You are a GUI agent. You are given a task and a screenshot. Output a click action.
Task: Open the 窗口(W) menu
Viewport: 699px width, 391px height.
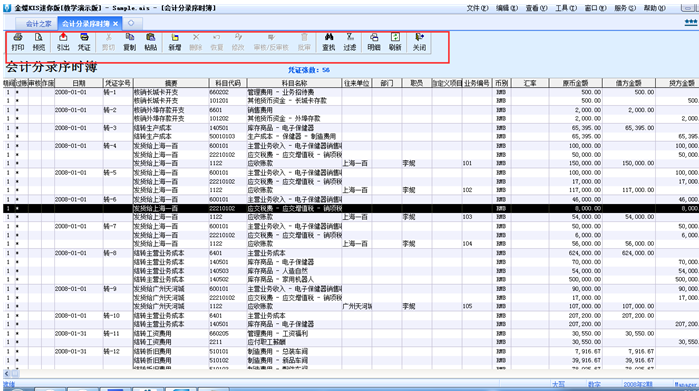click(595, 8)
